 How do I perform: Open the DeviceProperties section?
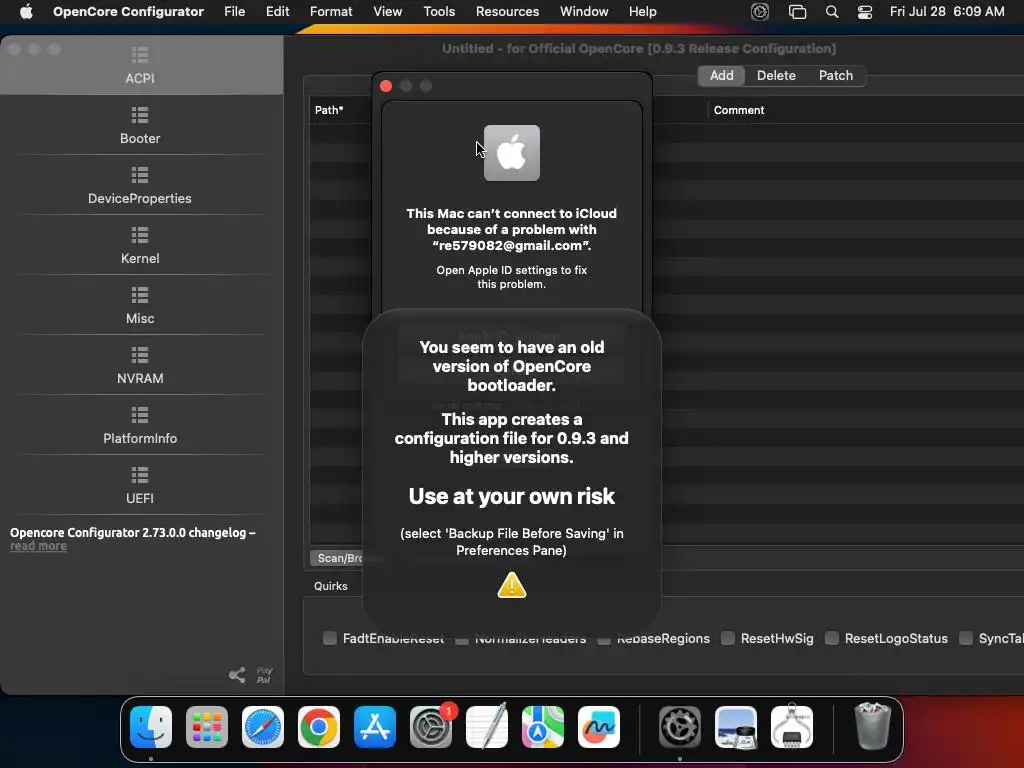point(140,185)
